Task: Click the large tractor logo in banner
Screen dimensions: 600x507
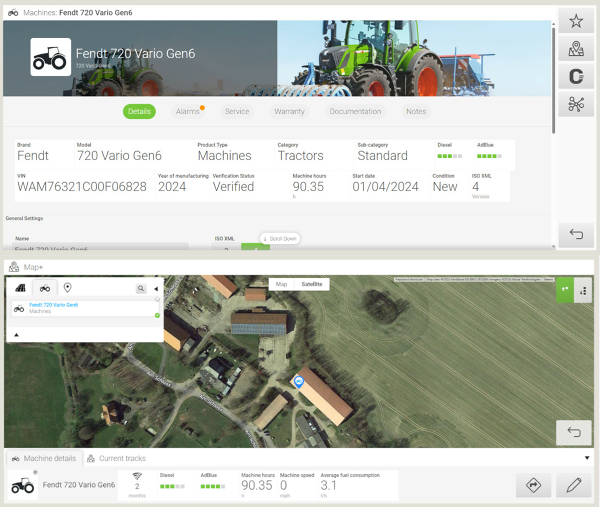Action: pos(51,57)
